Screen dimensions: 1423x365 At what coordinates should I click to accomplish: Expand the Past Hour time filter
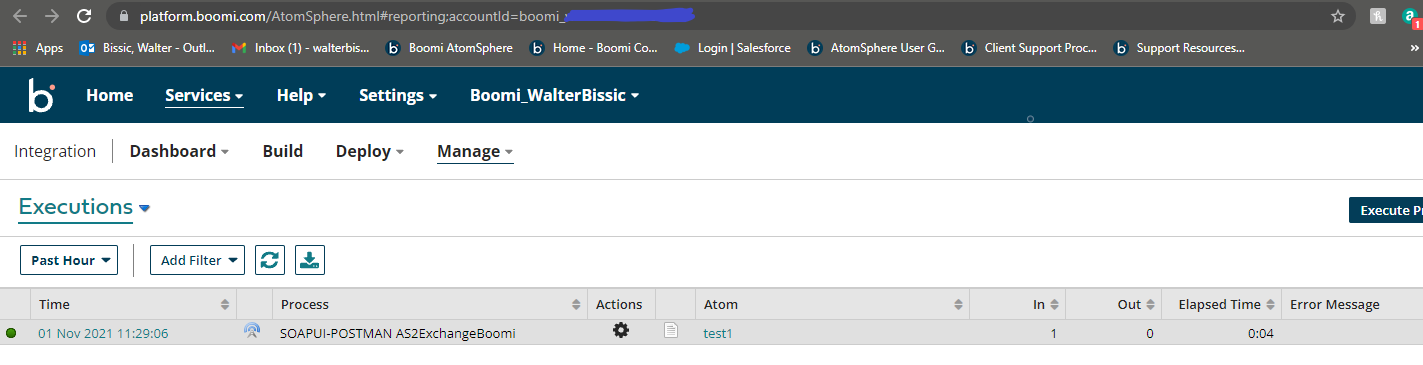69,260
